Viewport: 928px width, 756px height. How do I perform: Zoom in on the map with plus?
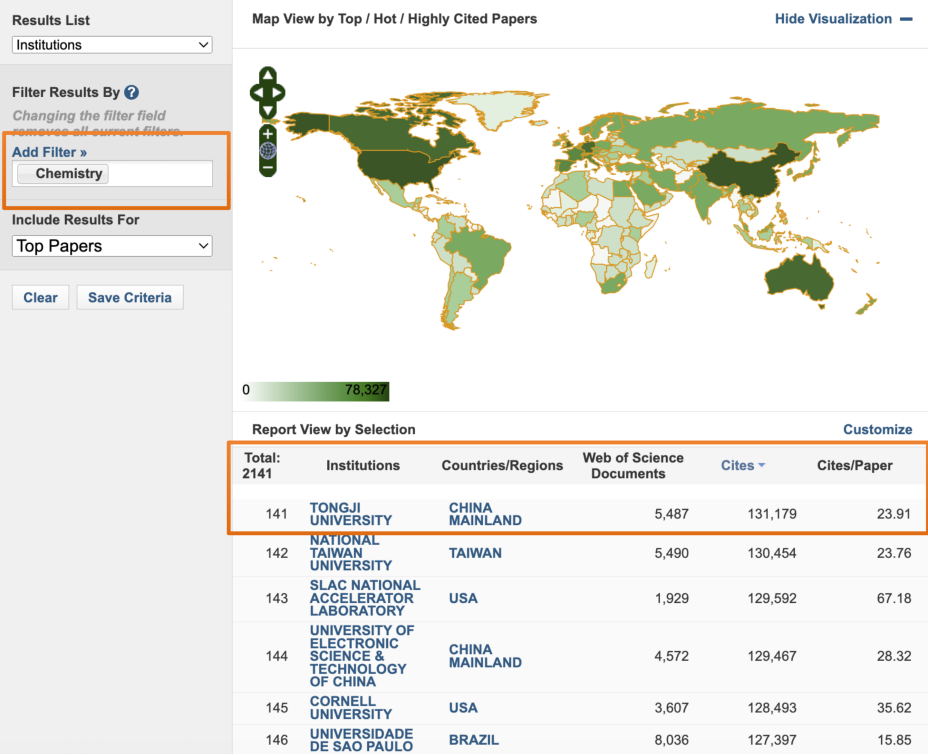pyautogui.click(x=267, y=133)
